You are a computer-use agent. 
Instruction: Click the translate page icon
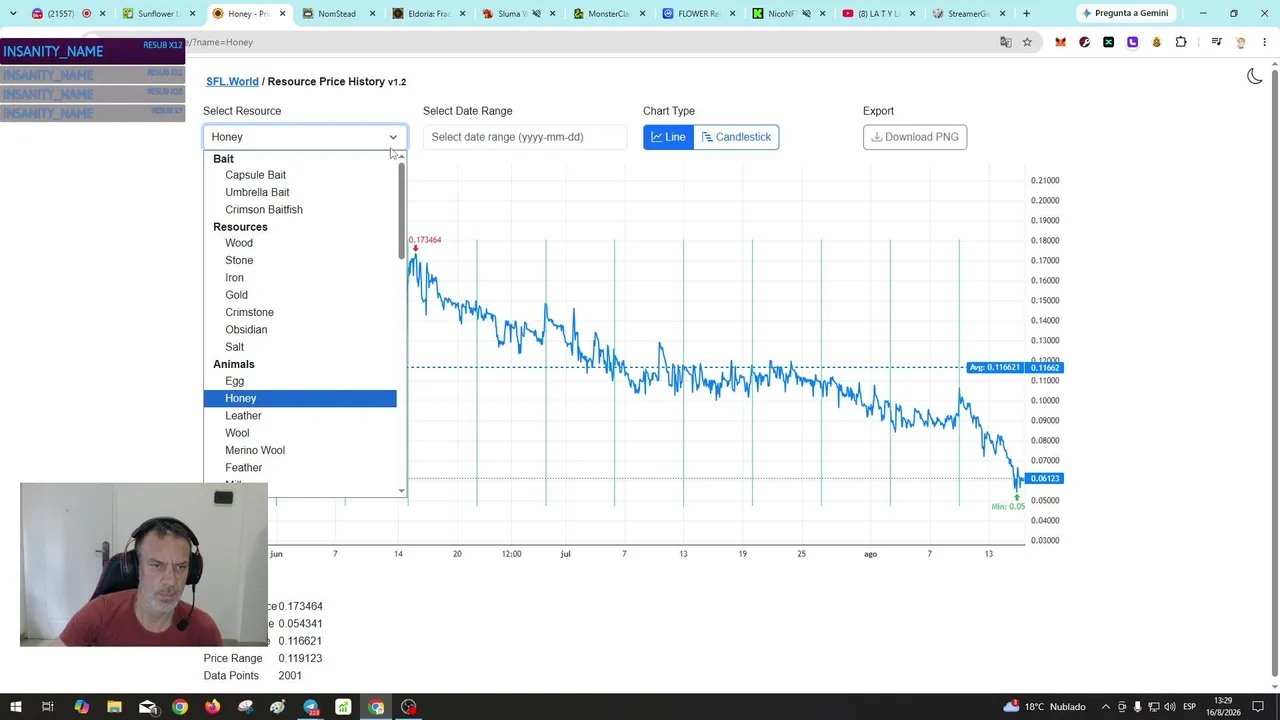click(x=1005, y=42)
